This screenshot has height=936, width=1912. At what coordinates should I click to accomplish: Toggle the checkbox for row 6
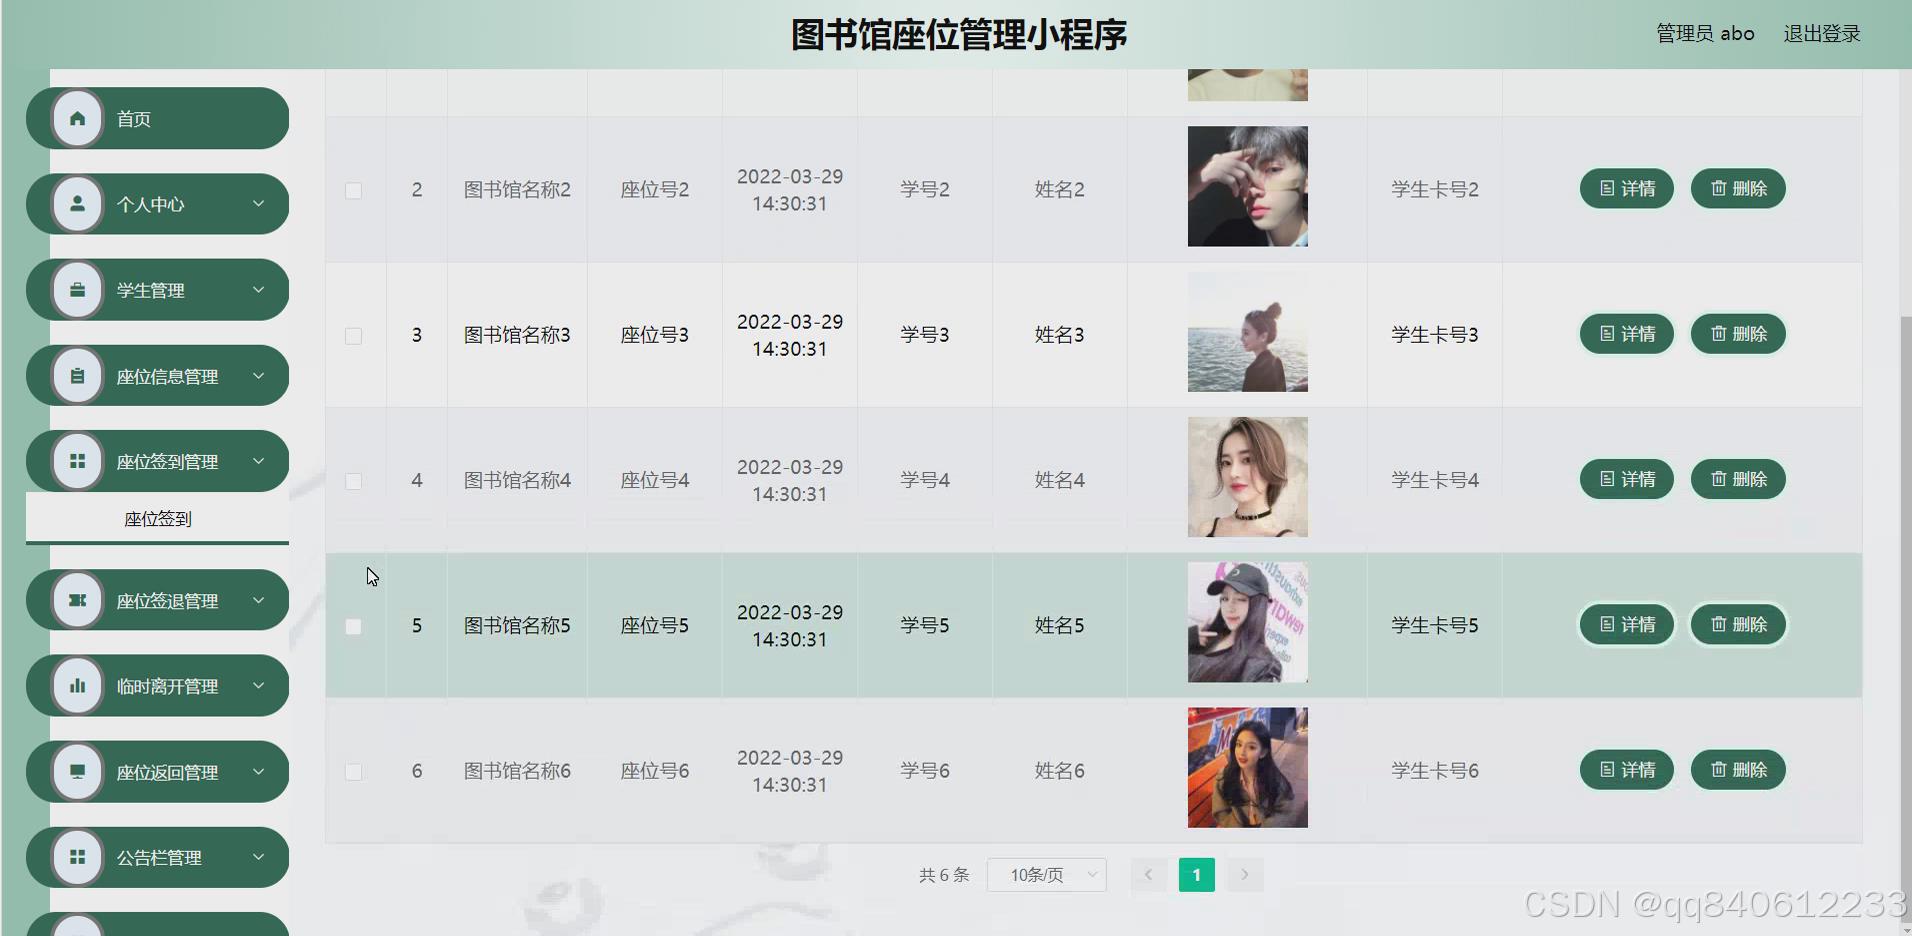354,772
